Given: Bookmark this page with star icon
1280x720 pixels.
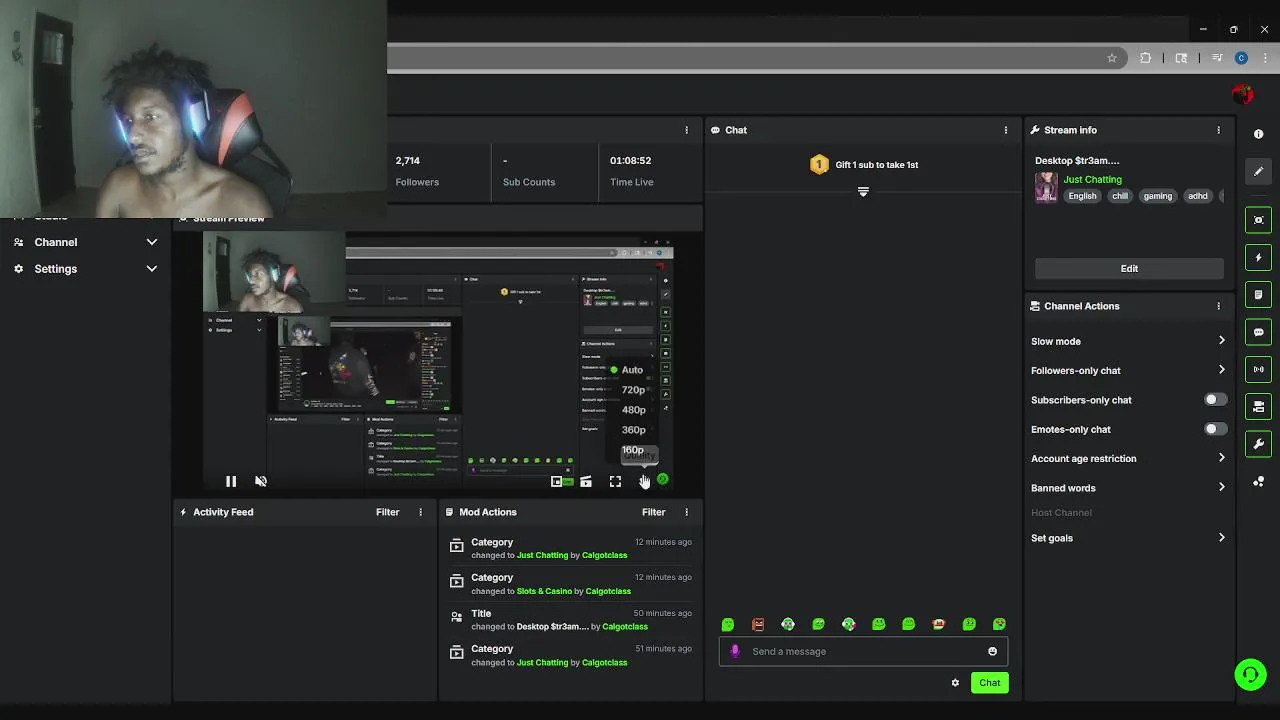Looking at the screenshot, I should coord(1112,58).
